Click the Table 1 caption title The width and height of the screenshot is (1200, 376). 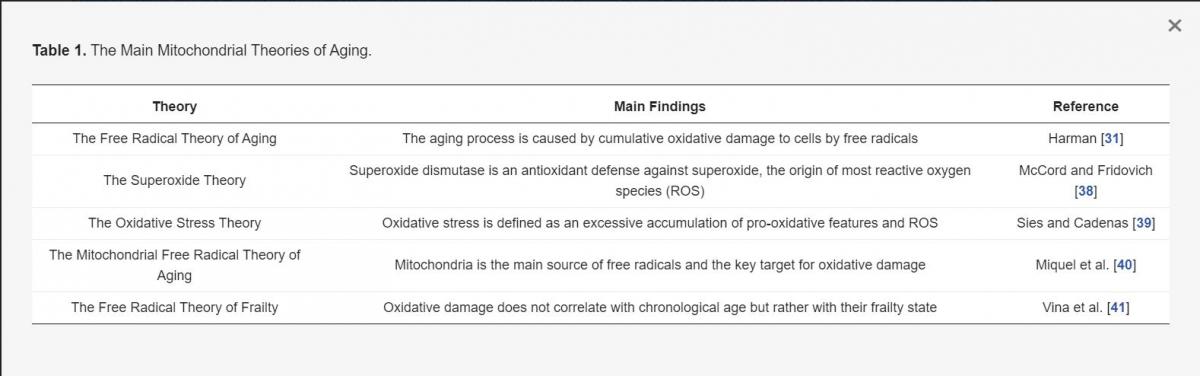point(201,50)
